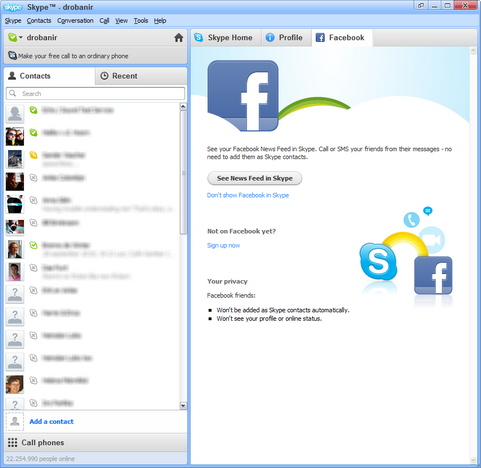
Task: Open the online status dropdown beside drobanir
Action: click(x=15, y=37)
